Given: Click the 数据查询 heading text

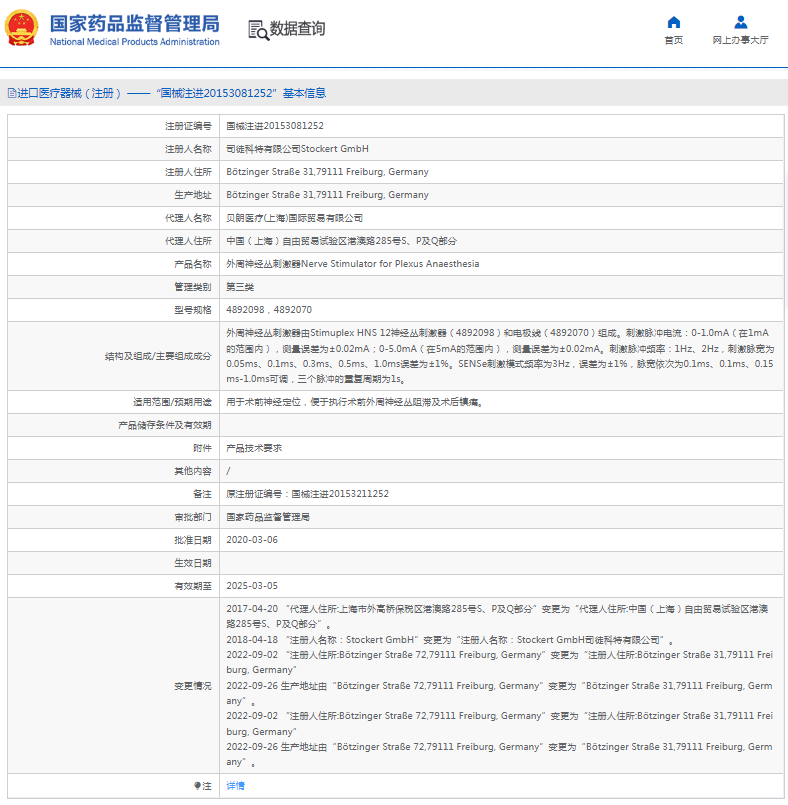Looking at the screenshot, I should [x=297, y=29].
